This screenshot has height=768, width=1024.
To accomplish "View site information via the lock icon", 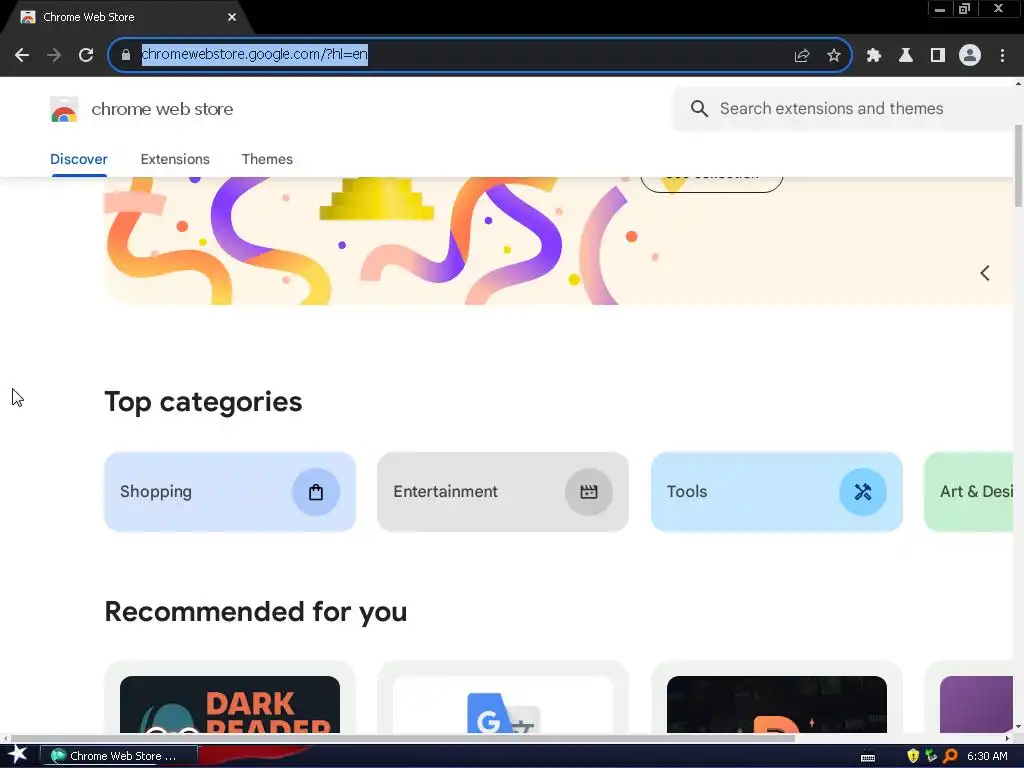I will pos(126,55).
